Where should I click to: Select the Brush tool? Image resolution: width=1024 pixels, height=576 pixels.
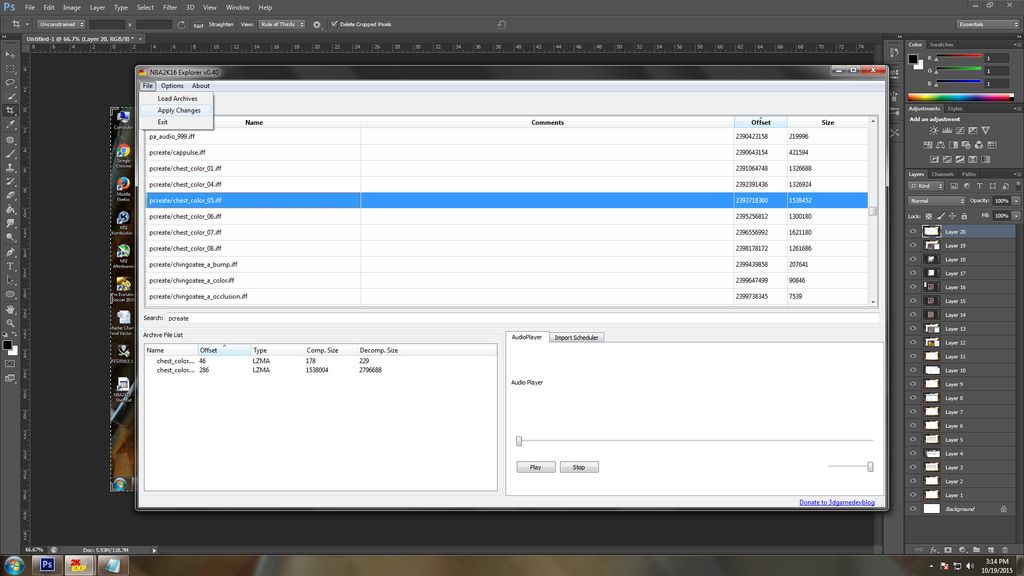pos(10,153)
